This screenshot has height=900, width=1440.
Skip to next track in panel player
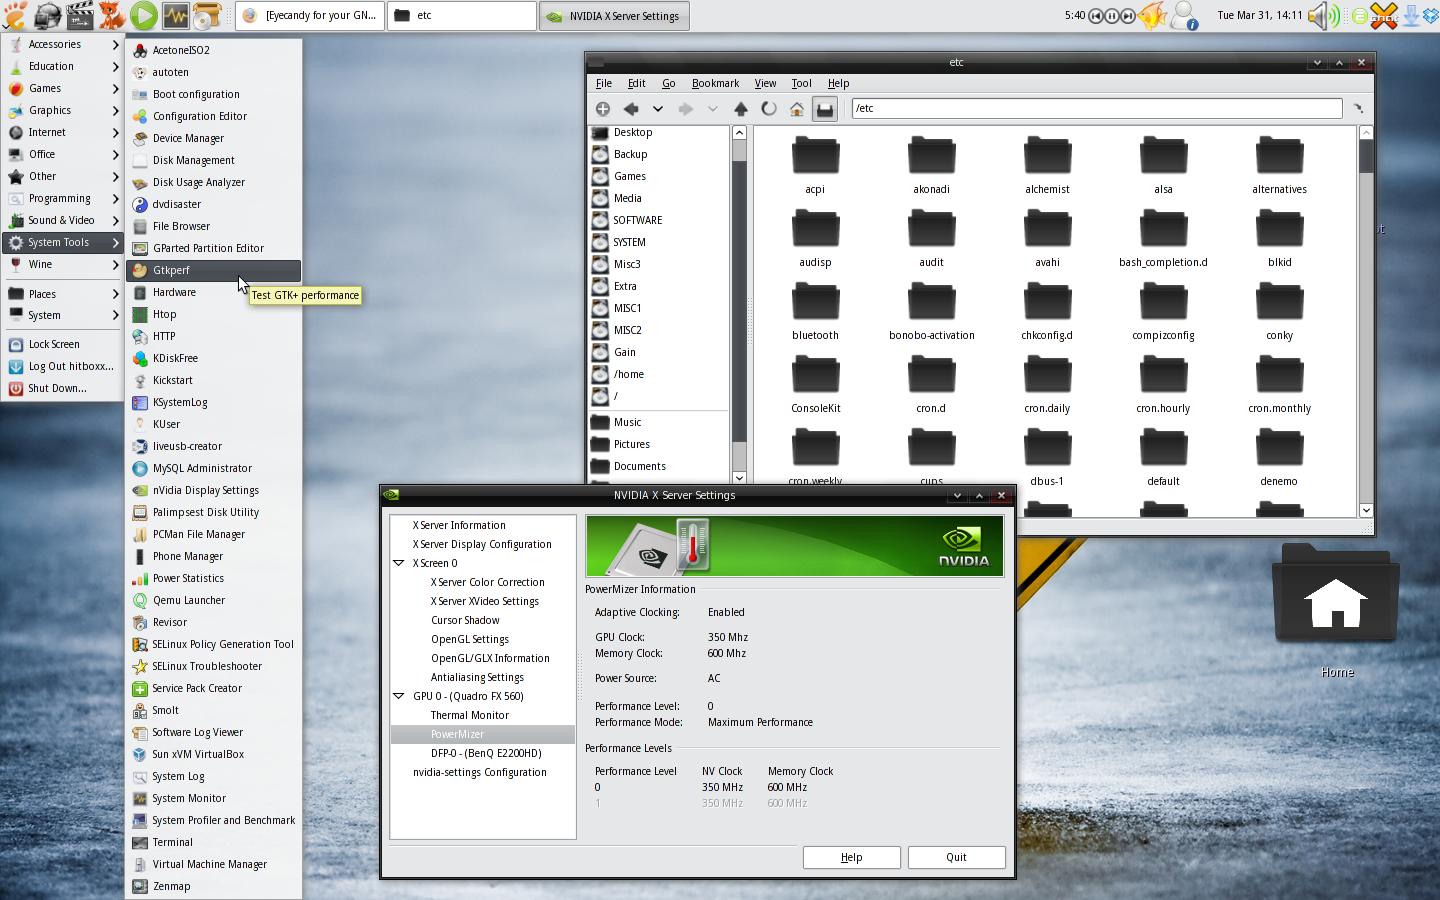[1128, 16]
